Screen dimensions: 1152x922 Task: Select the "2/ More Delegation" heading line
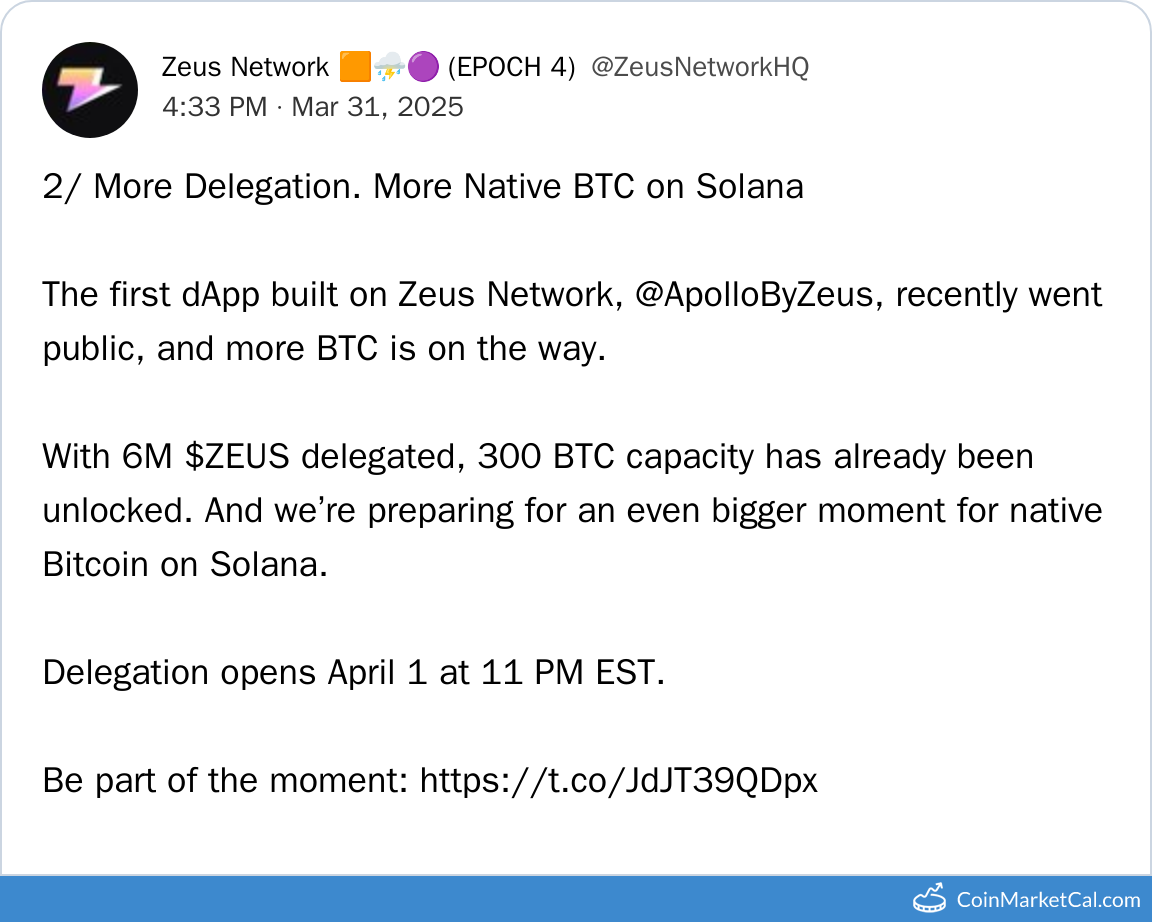click(423, 187)
